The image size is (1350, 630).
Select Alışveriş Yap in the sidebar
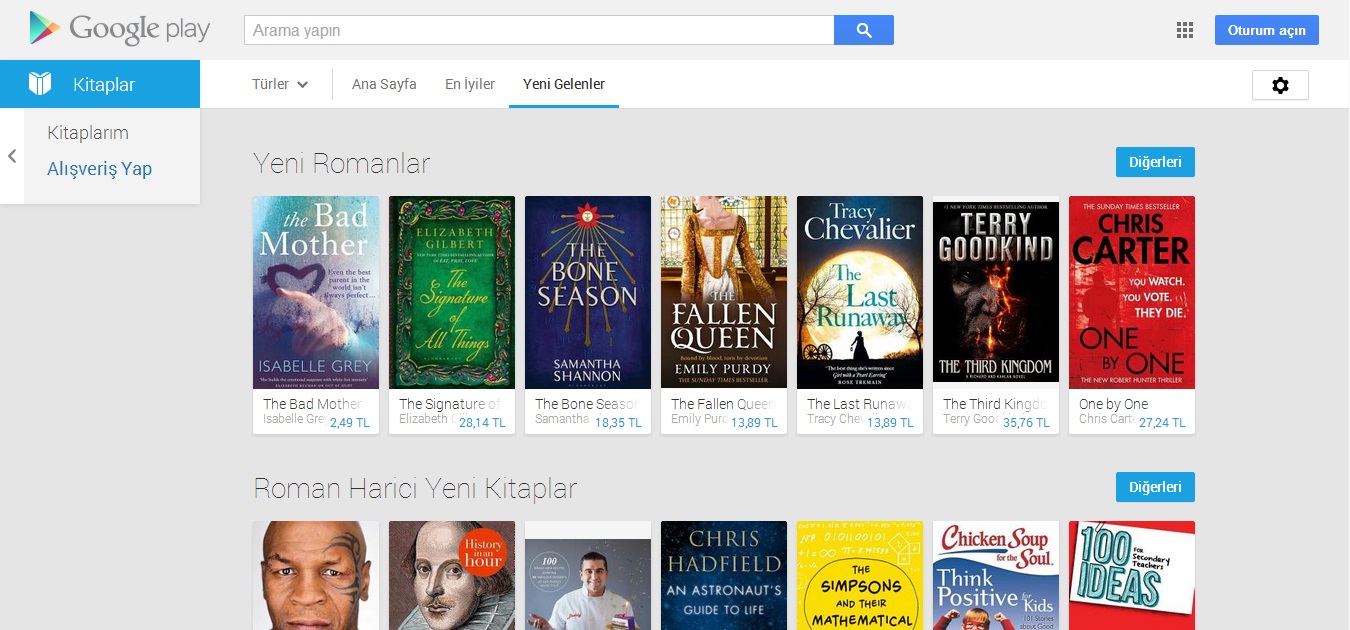click(x=100, y=169)
